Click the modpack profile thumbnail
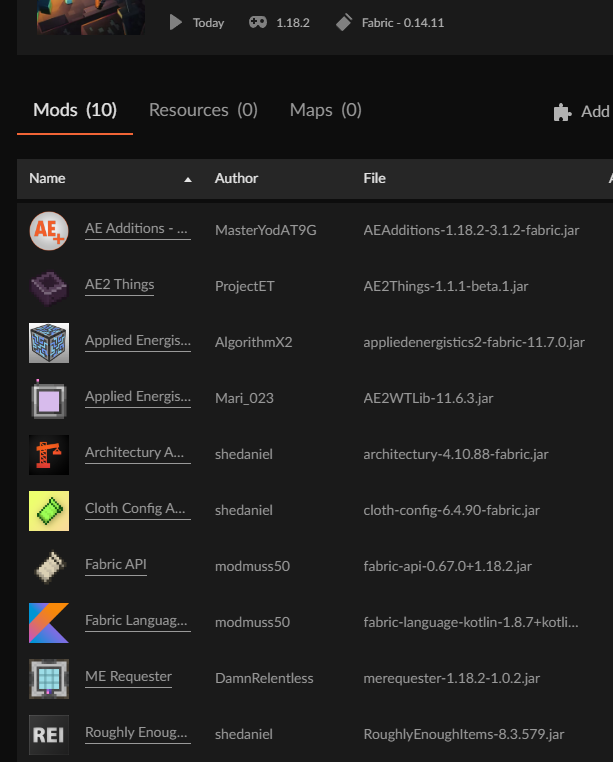This screenshot has width=613, height=762. point(90,17)
